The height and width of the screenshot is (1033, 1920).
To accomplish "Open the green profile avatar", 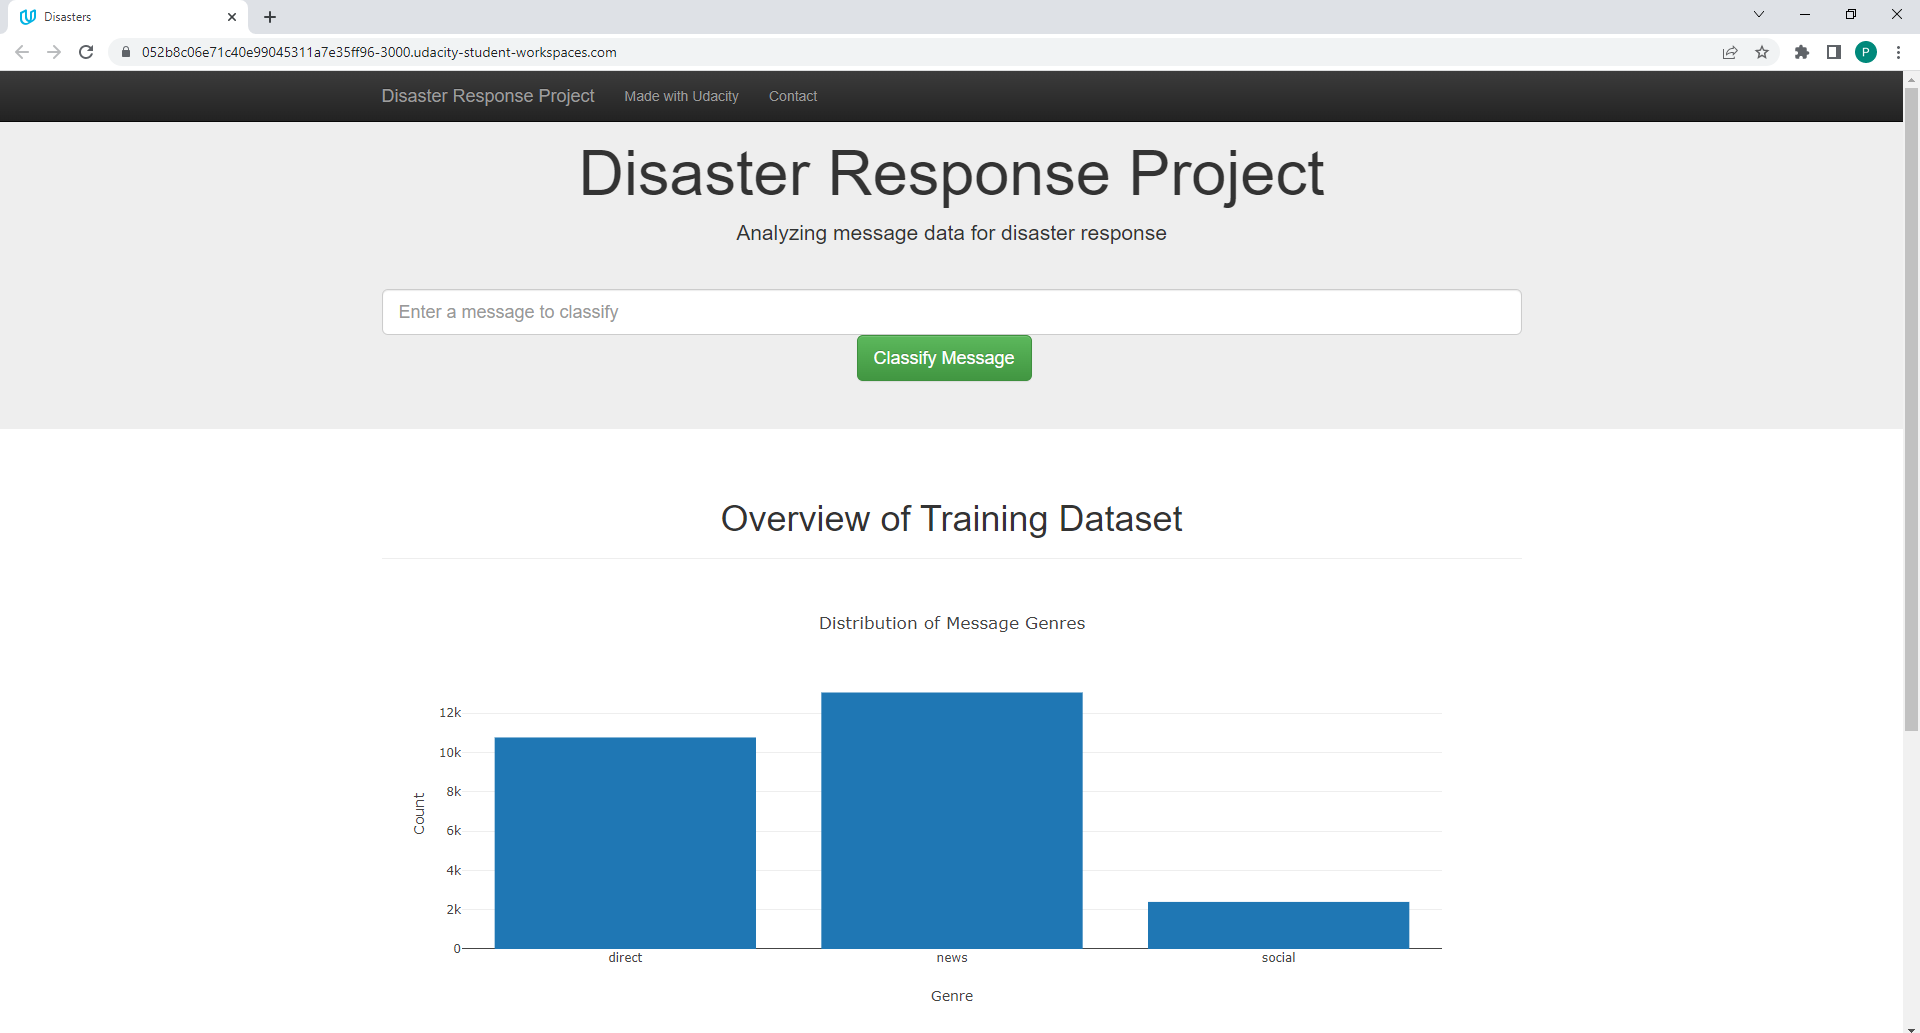I will tap(1866, 52).
